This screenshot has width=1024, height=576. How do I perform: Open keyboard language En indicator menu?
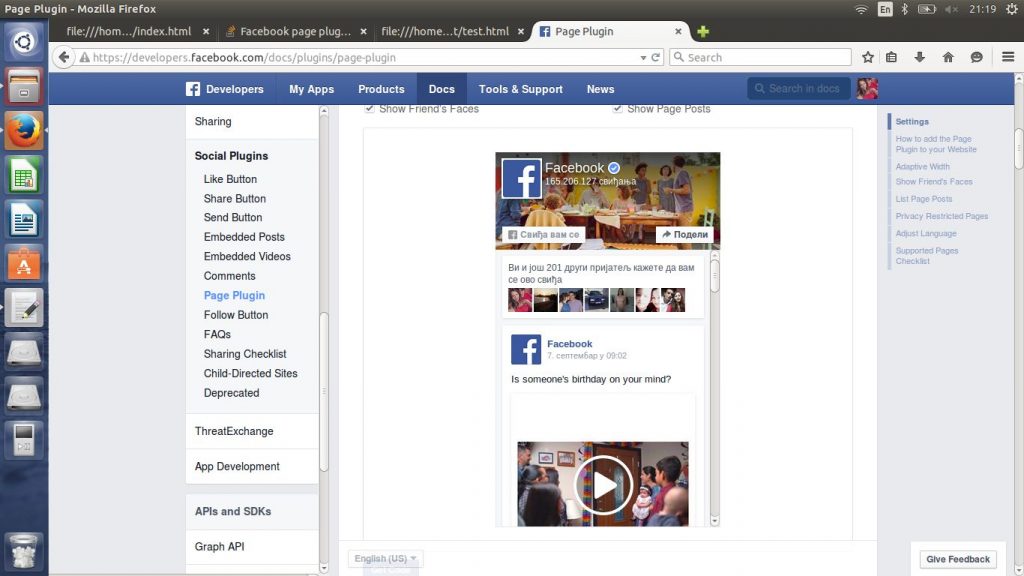tap(885, 9)
